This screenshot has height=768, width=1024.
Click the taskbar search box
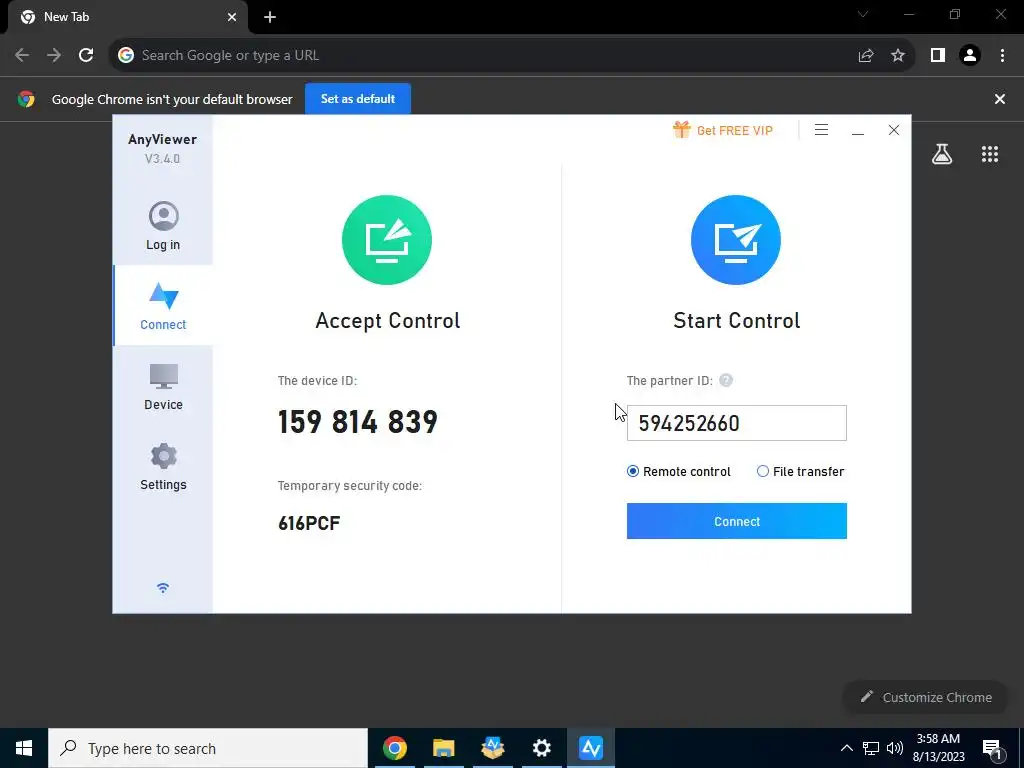[x=208, y=748]
